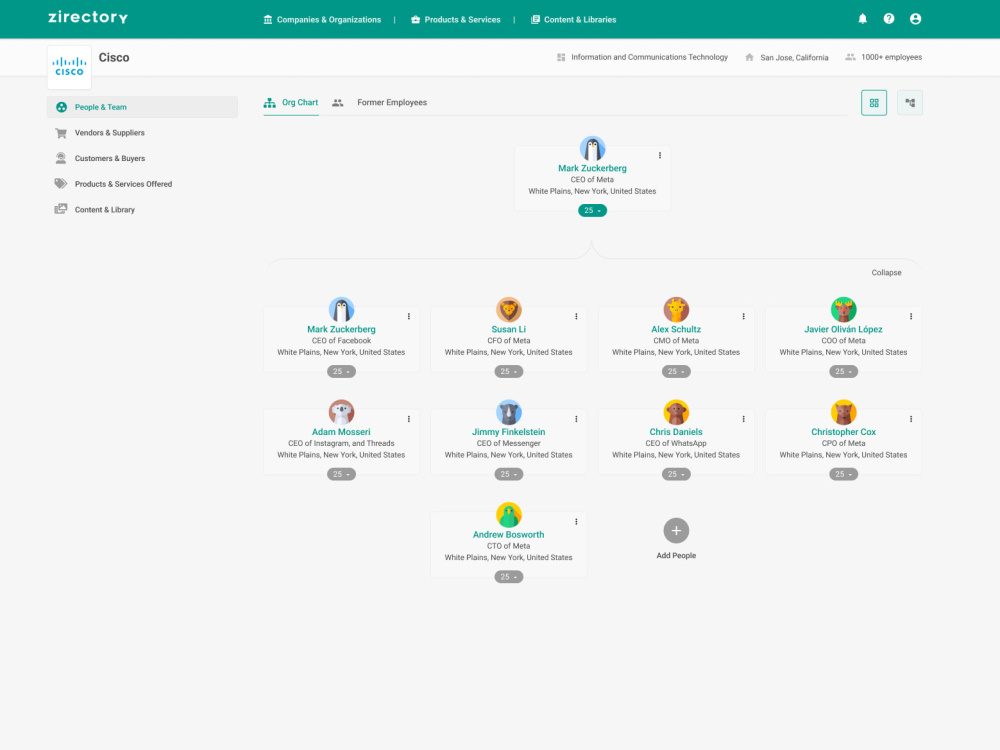Screen dimensions: 1000x750
Task: Expand Susan Li's 25 reports badge
Action: coord(509,371)
